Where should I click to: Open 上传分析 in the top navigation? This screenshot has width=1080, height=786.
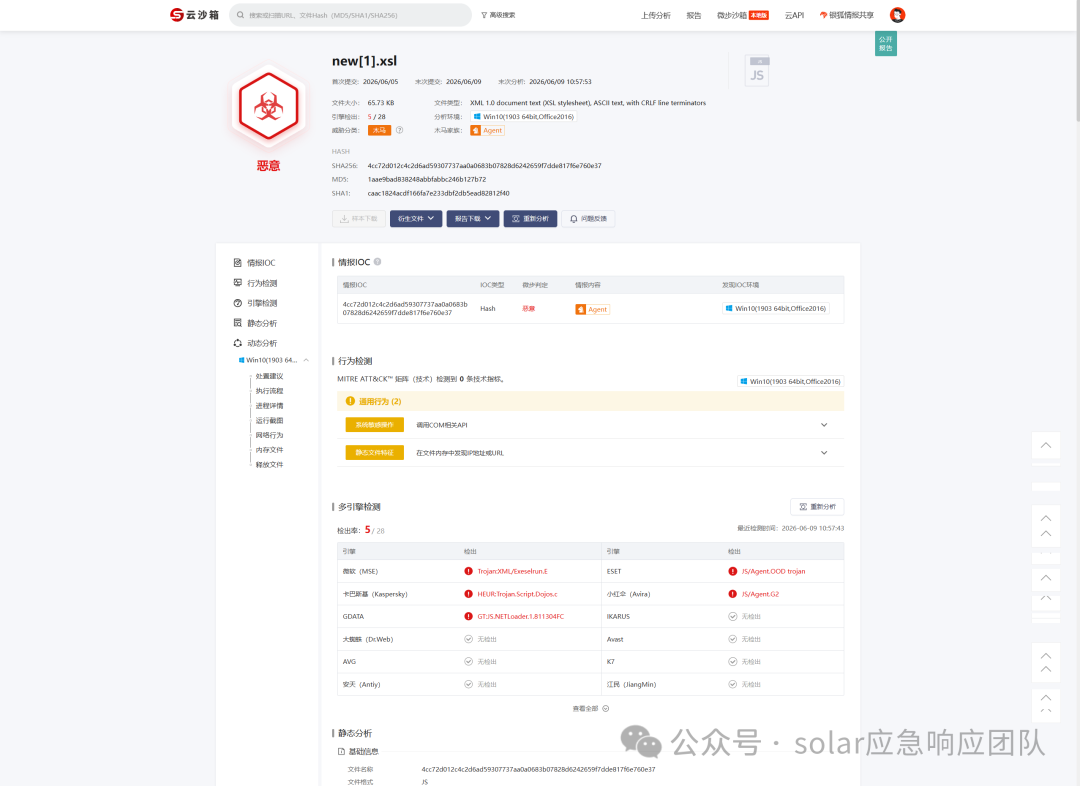point(655,15)
